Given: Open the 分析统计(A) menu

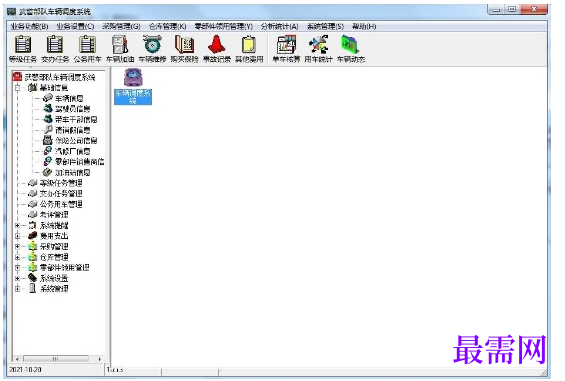Looking at the screenshot, I should pyautogui.click(x=280, y=26).
